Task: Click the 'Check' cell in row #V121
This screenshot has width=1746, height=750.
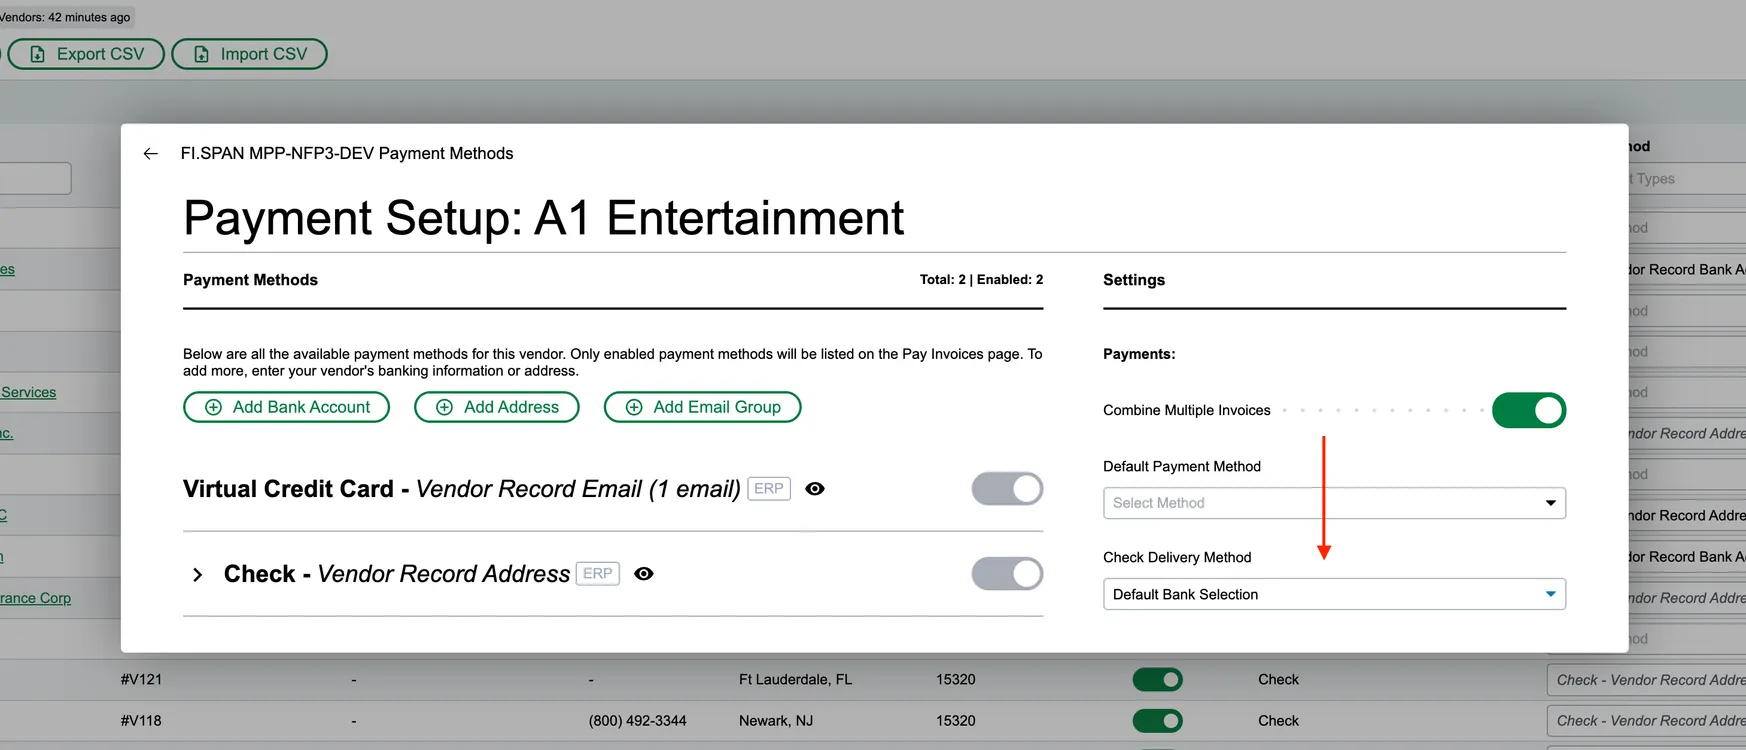Action: 1278,680
